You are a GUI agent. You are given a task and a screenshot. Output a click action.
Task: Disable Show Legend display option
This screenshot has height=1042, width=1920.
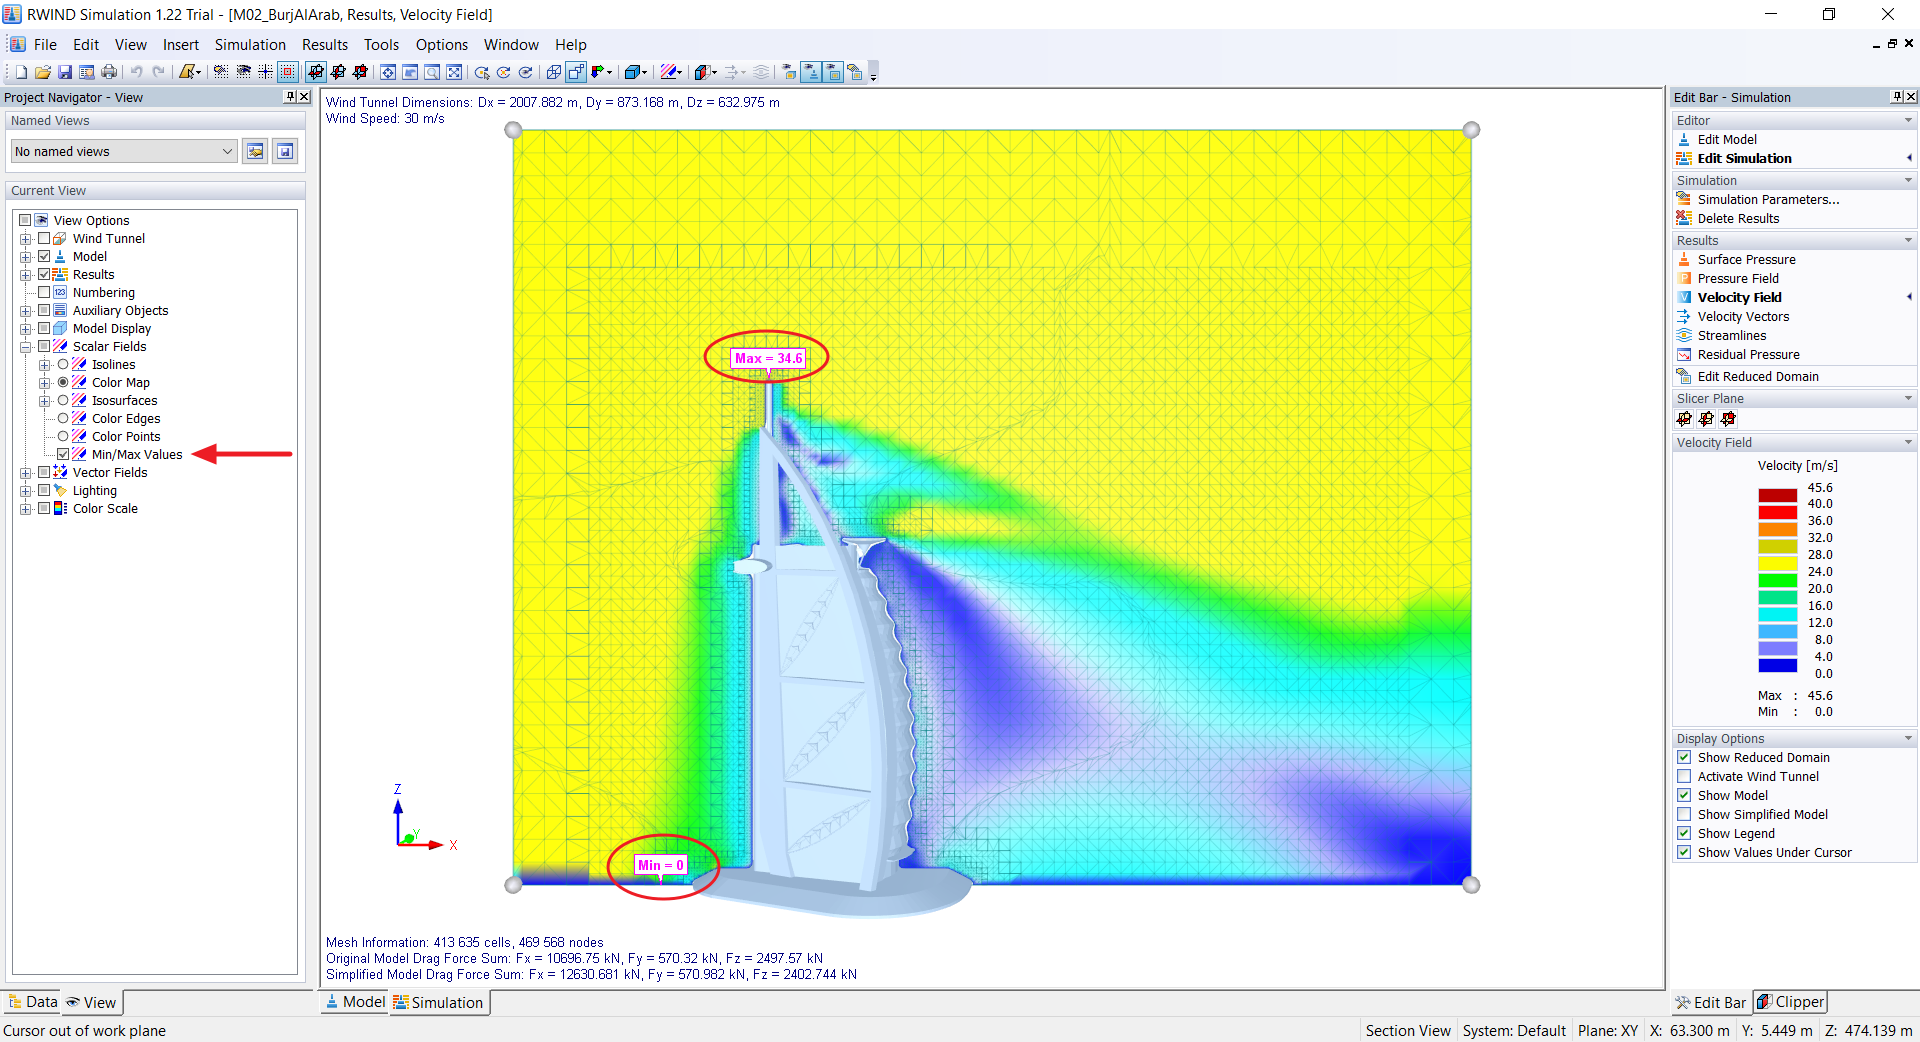(1685, 833)
